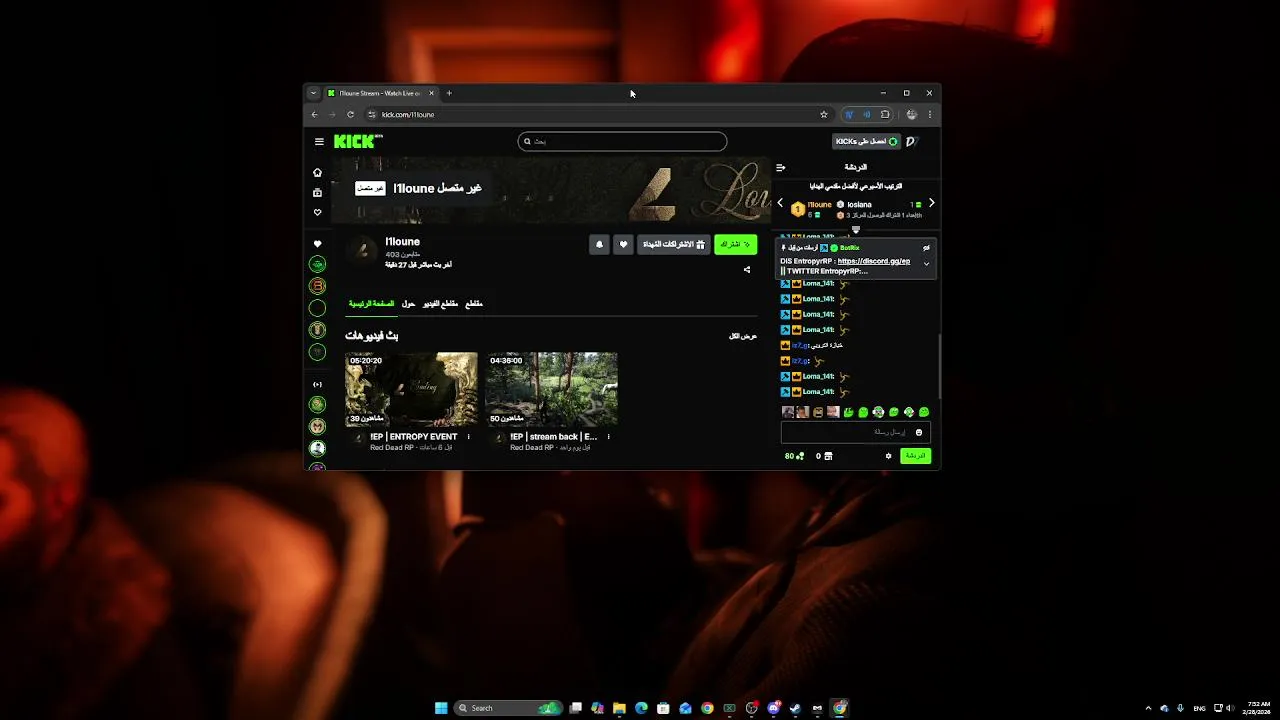This screenshot has width=1280, height=720.
Task: Click the kick.com/l1loune address bar
Action: 597,114
